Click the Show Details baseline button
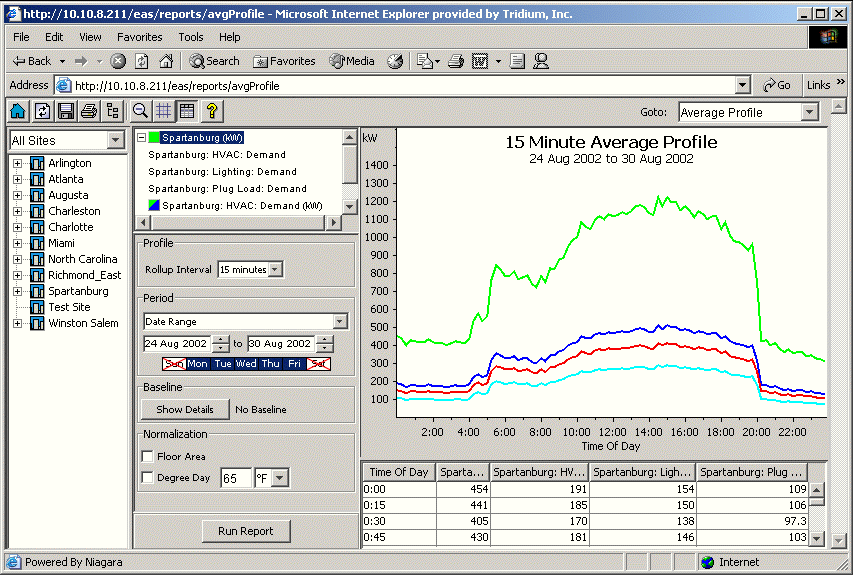This screenshot has height=575, width=853. coord(185,409)
